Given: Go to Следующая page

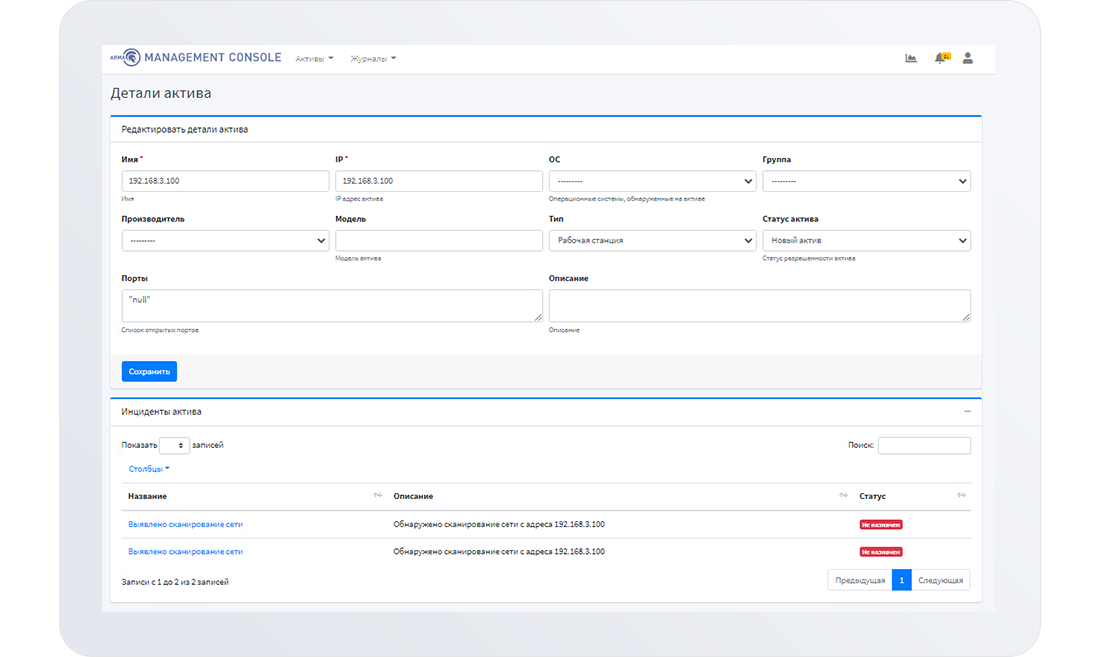Looking at the screenshot, I should (941, 580).
